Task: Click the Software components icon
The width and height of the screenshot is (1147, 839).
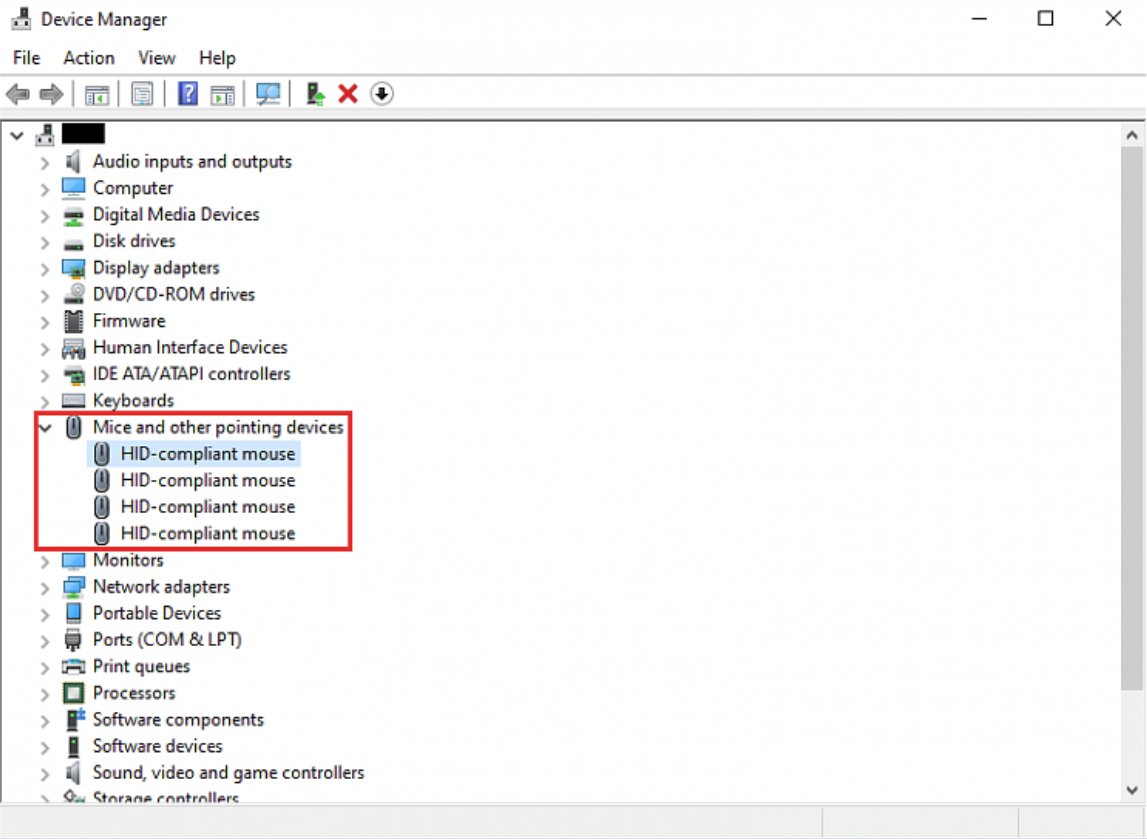Action: 75,720
